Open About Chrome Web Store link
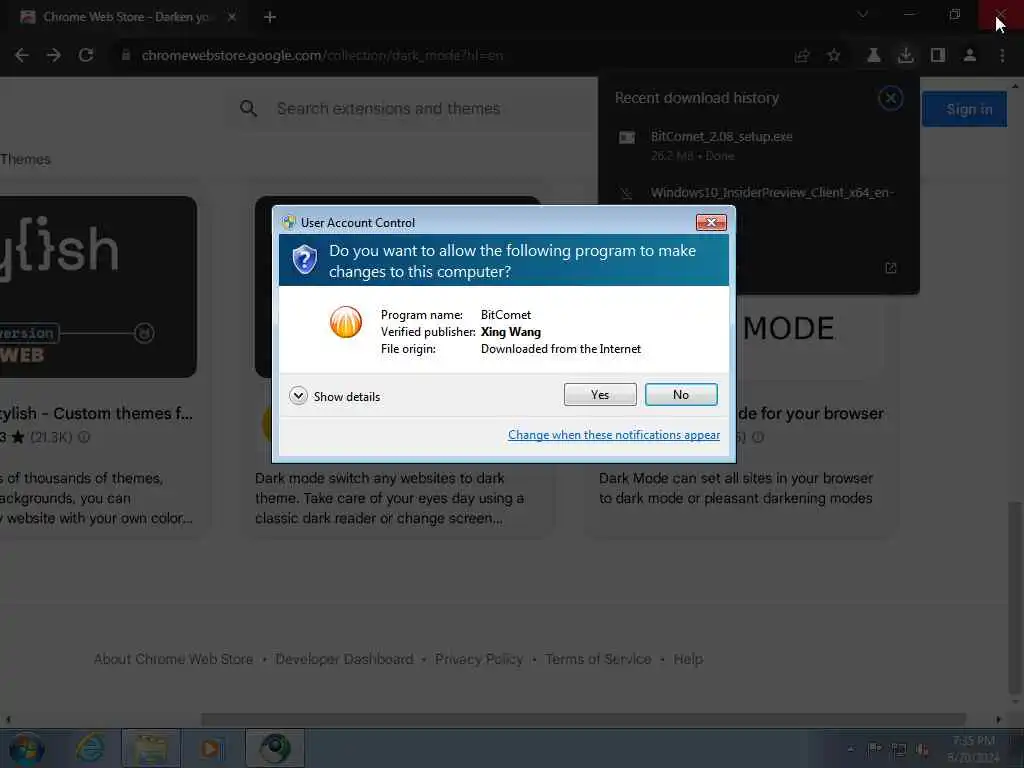Screen dimensions: 1024x768 [x=173, y=659]
